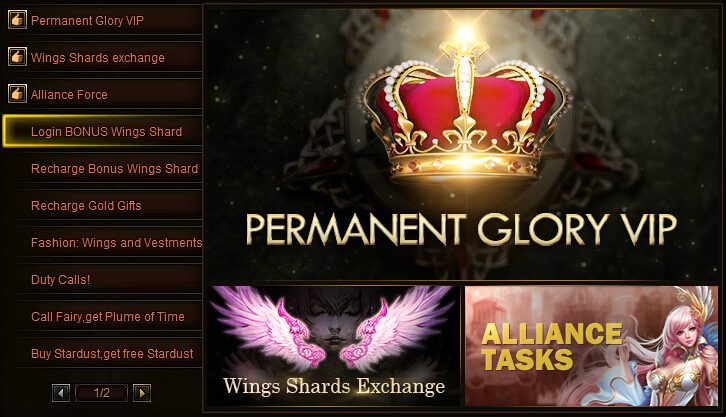726x417 pixels.
Task: Go to next page with right arrow
Action: coord(142,393)
